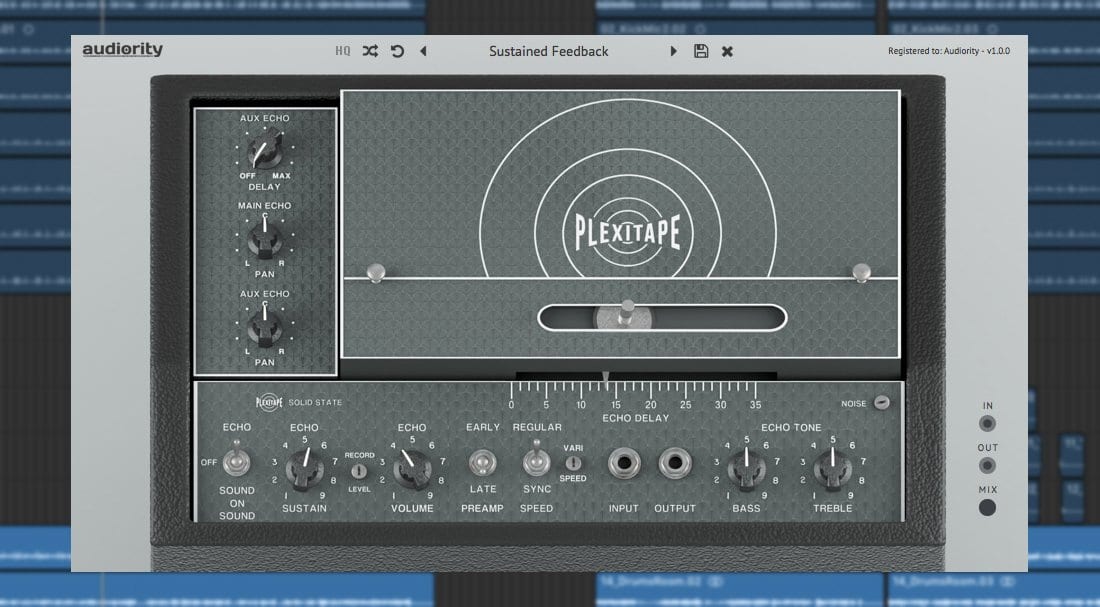This screenshot has height=607, width=1100.
Task: Click the randomize shuffle icon
Action: click(370, 51)
